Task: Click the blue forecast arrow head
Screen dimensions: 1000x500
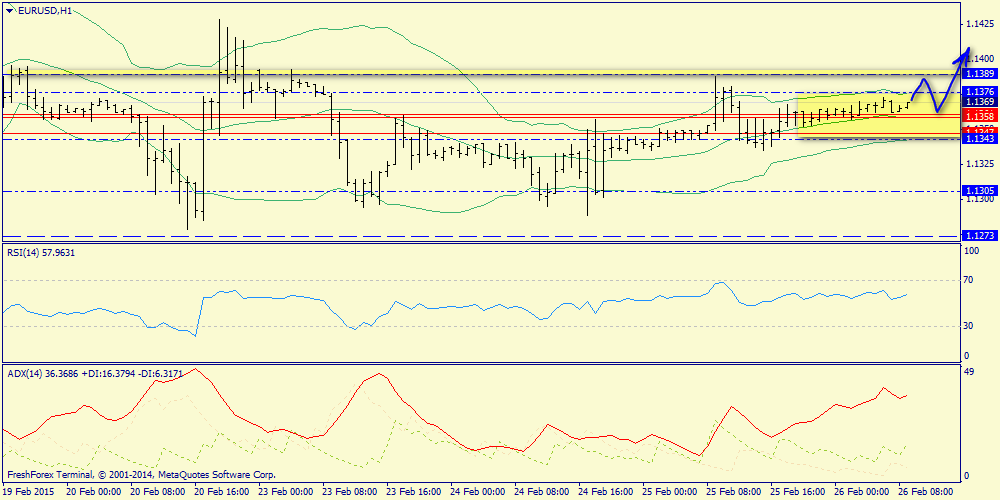Action: (966, 52)
